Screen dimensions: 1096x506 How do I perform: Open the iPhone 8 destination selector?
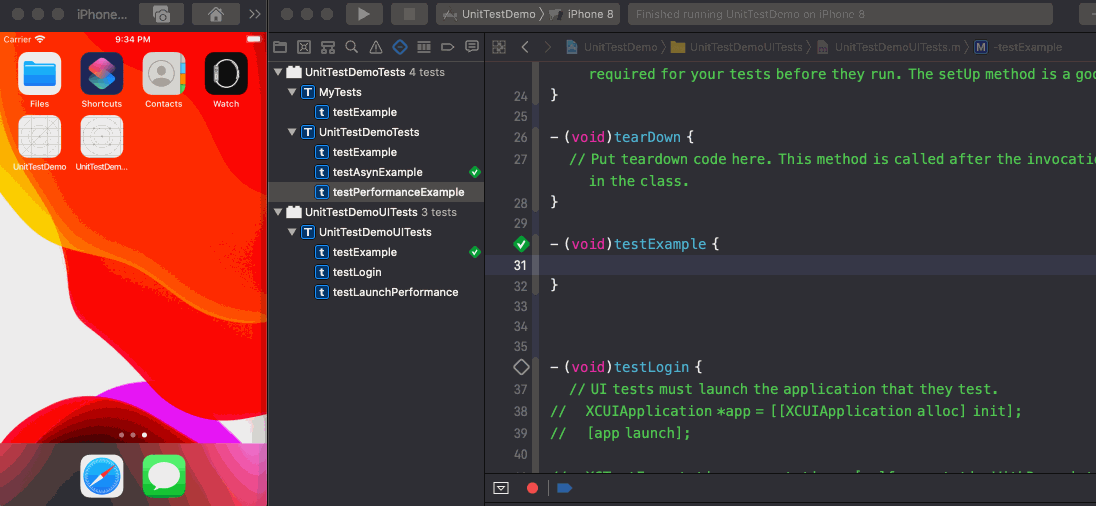point(592,14)
